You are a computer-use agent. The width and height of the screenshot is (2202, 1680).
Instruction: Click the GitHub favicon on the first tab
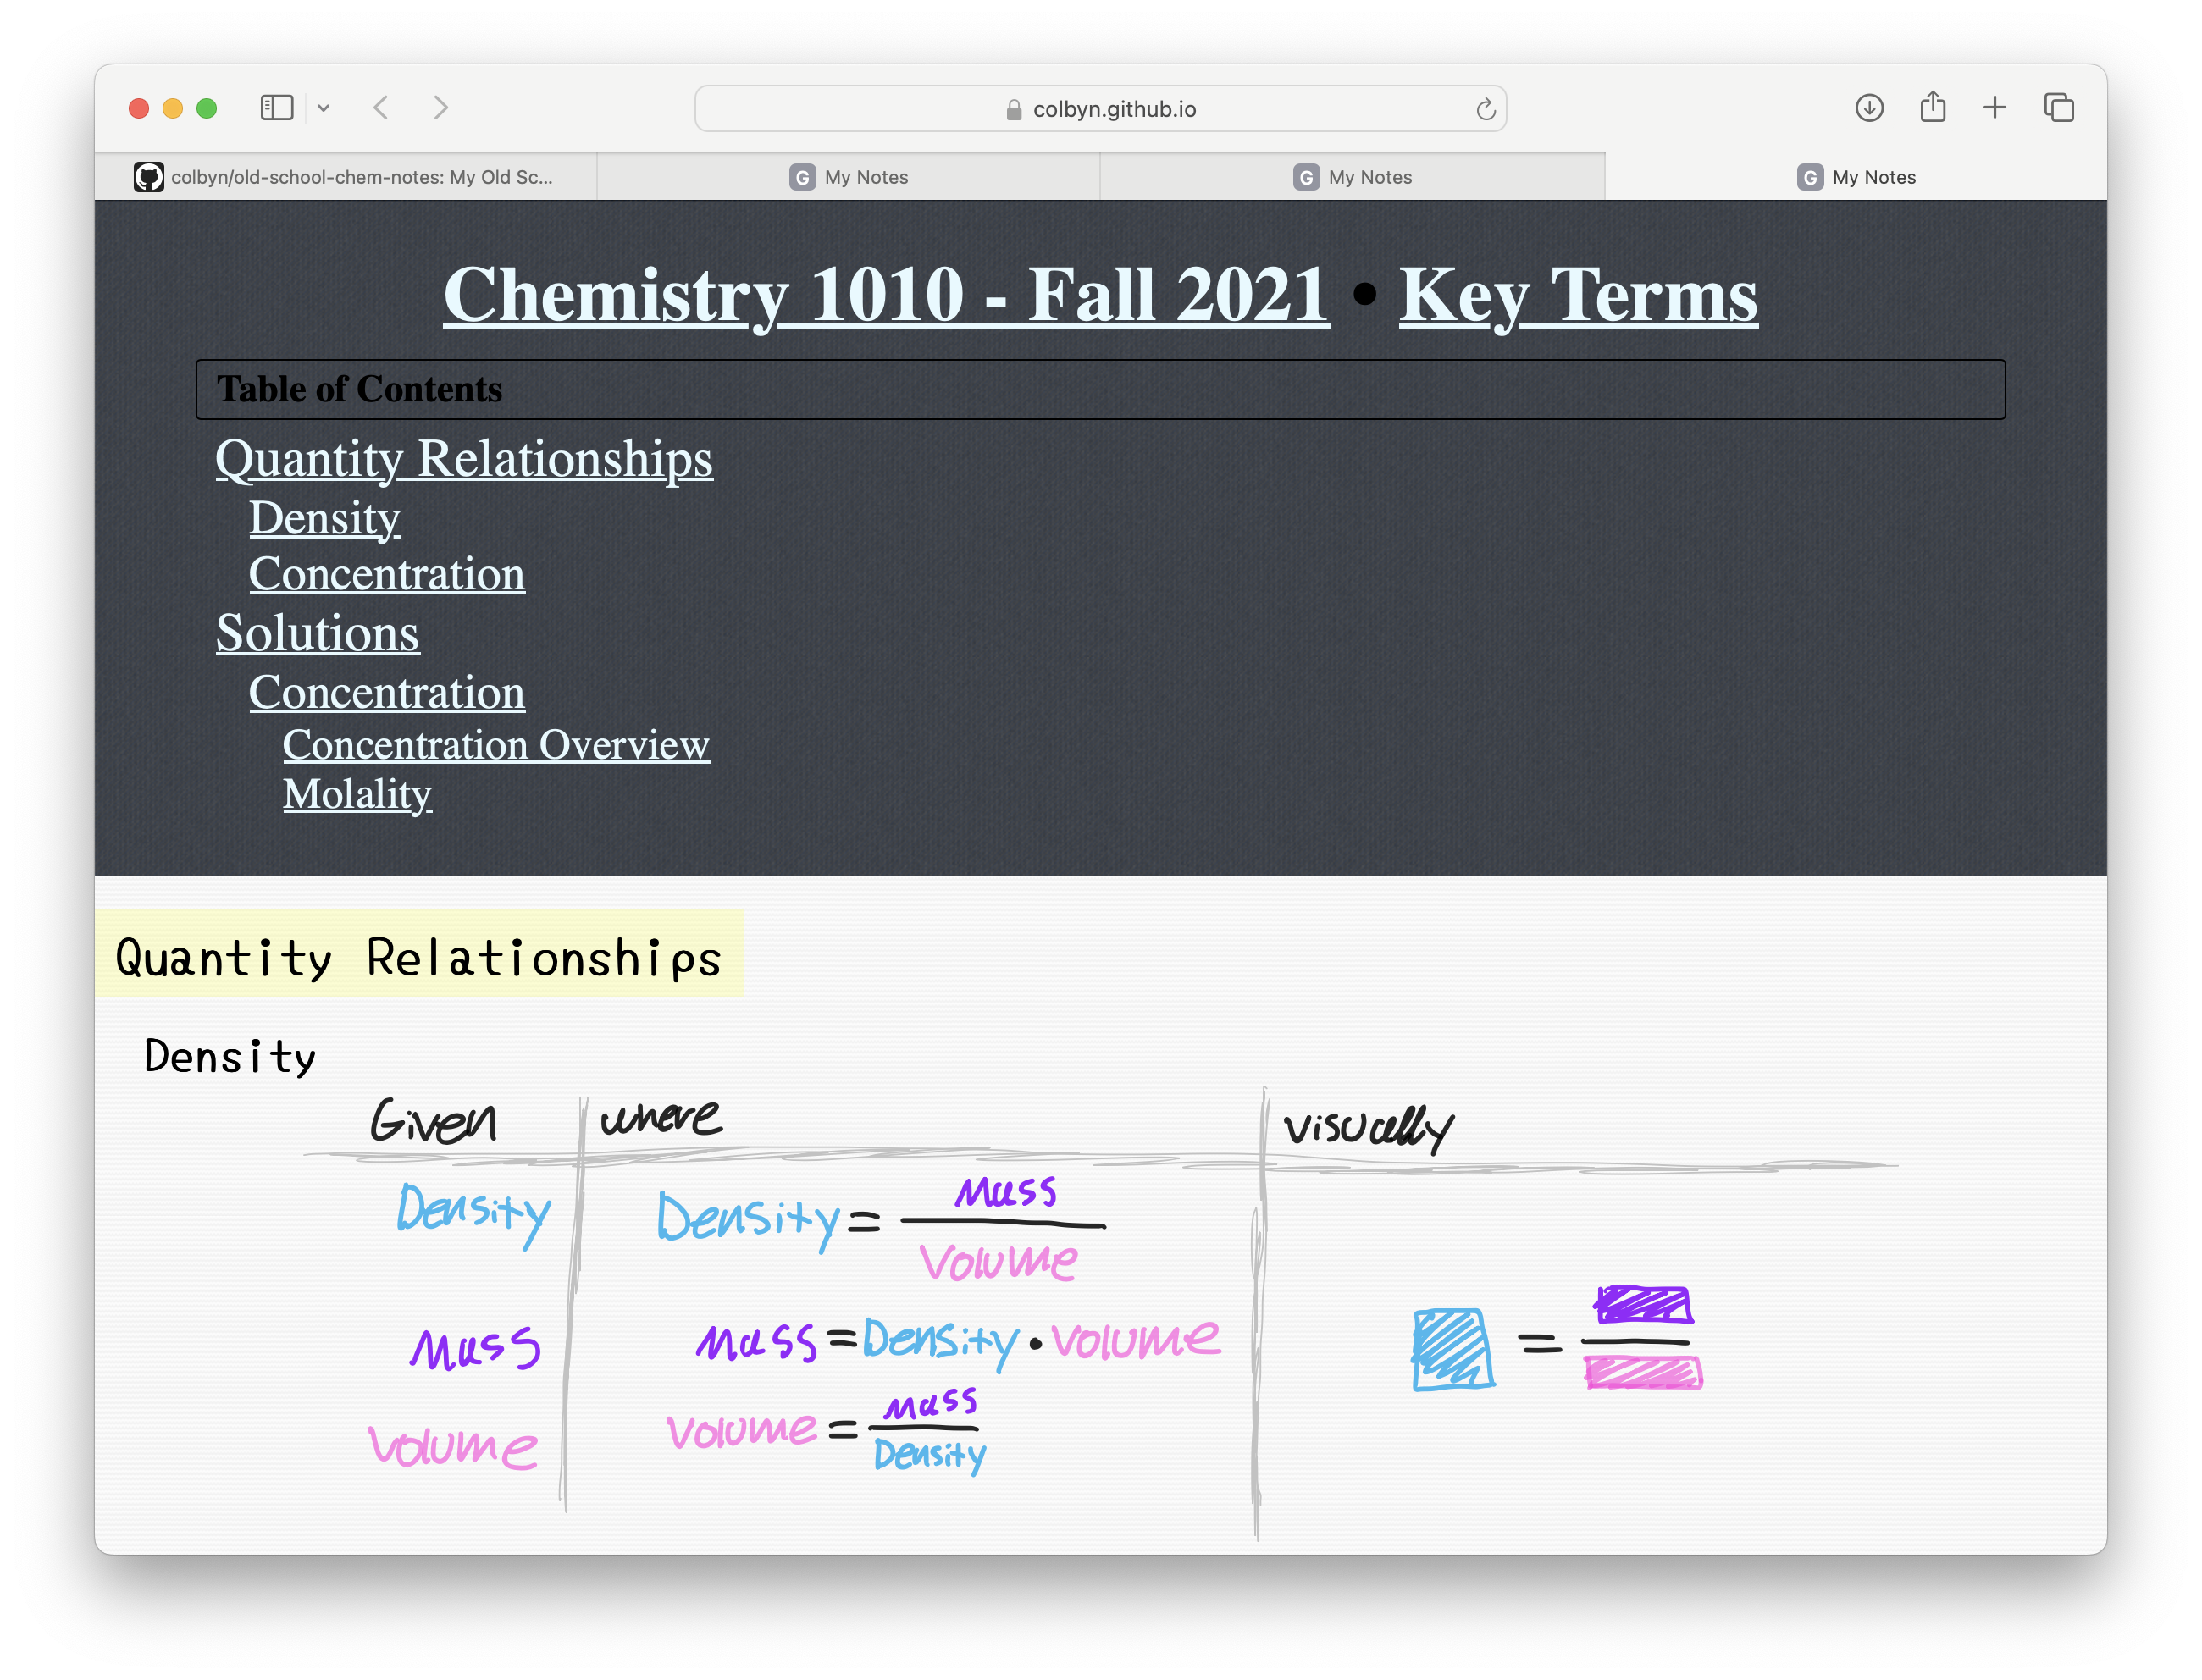click(x=151, y=176)
